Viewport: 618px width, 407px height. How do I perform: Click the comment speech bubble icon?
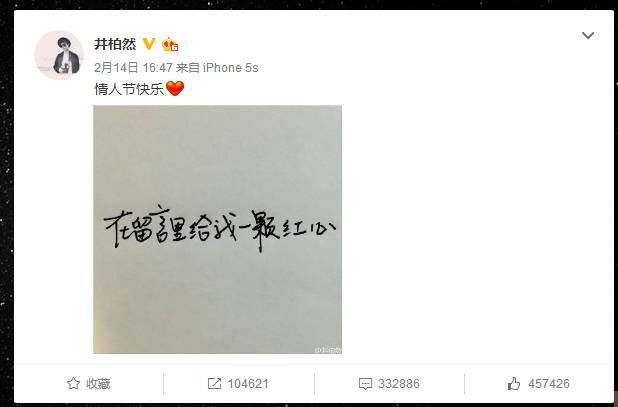point(365,384)
